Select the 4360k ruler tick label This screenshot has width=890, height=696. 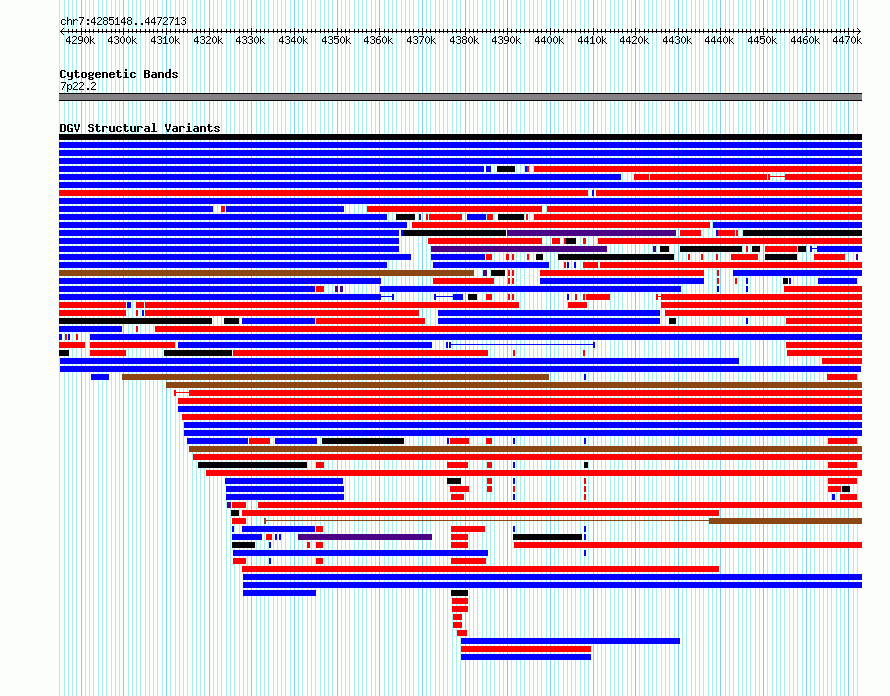click(x=378, y=40)
